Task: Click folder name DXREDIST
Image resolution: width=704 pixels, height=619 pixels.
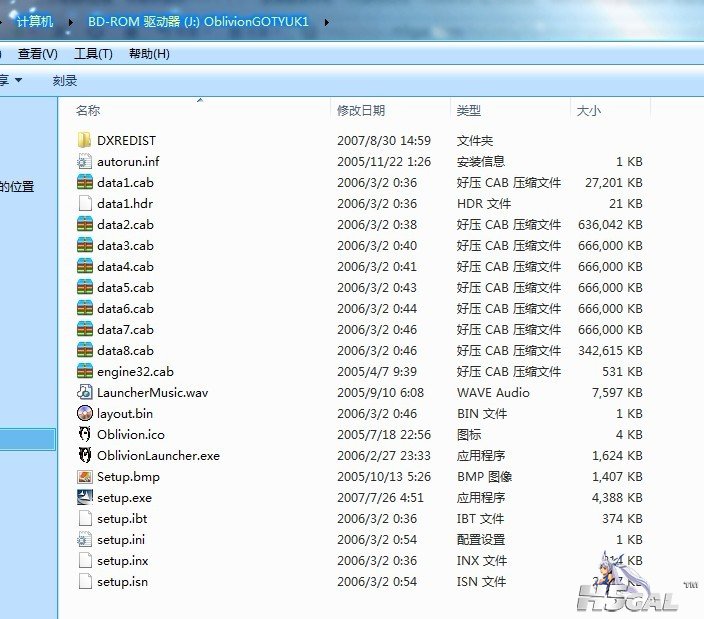Action: tap(127, 140)
